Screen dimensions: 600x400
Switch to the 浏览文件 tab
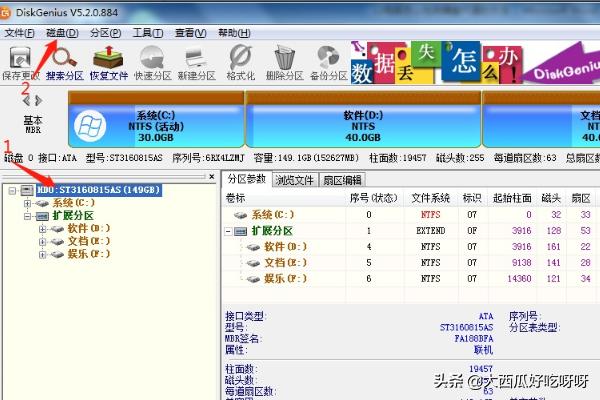[294, 179]
